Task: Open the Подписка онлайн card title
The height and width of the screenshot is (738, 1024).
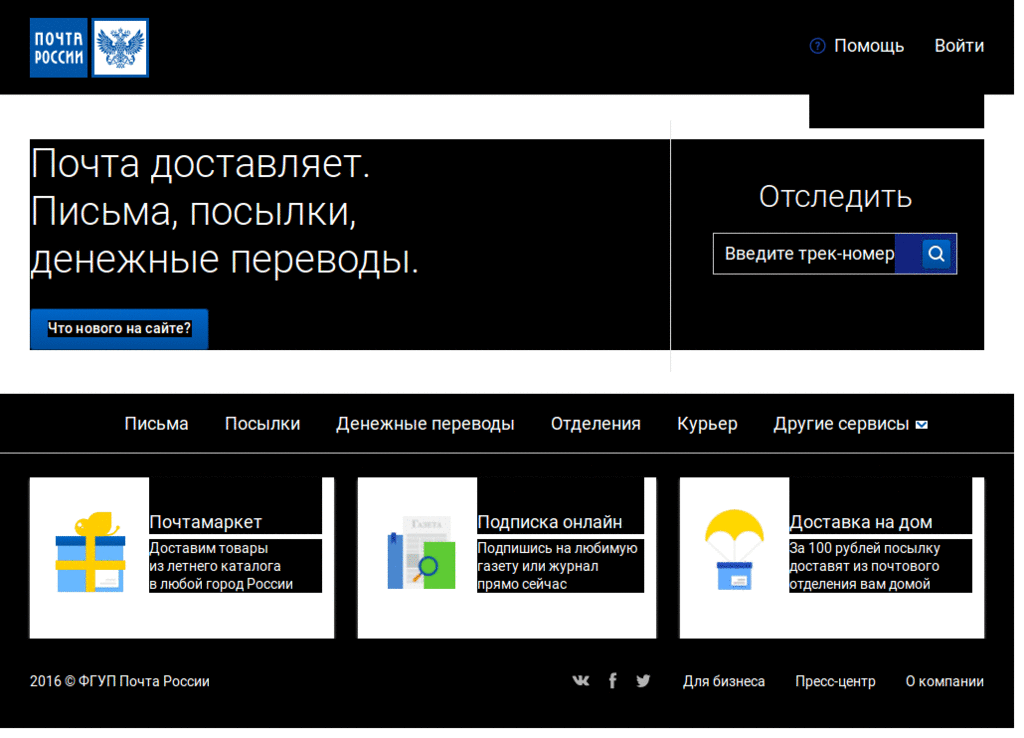Action: point(549,522)
